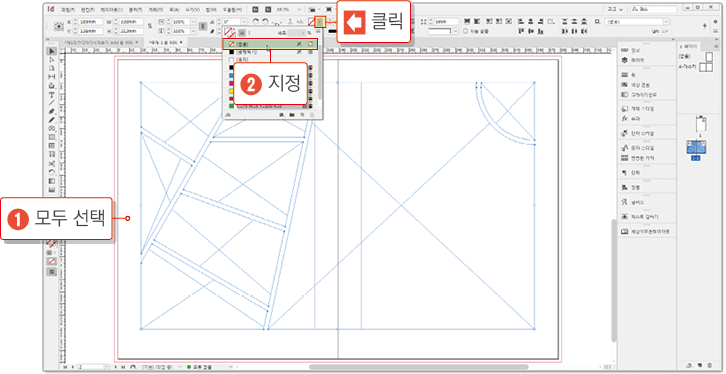Viewport: 726px width, 374px height.
Task: Select the Page tool
Action: [52, 68]
